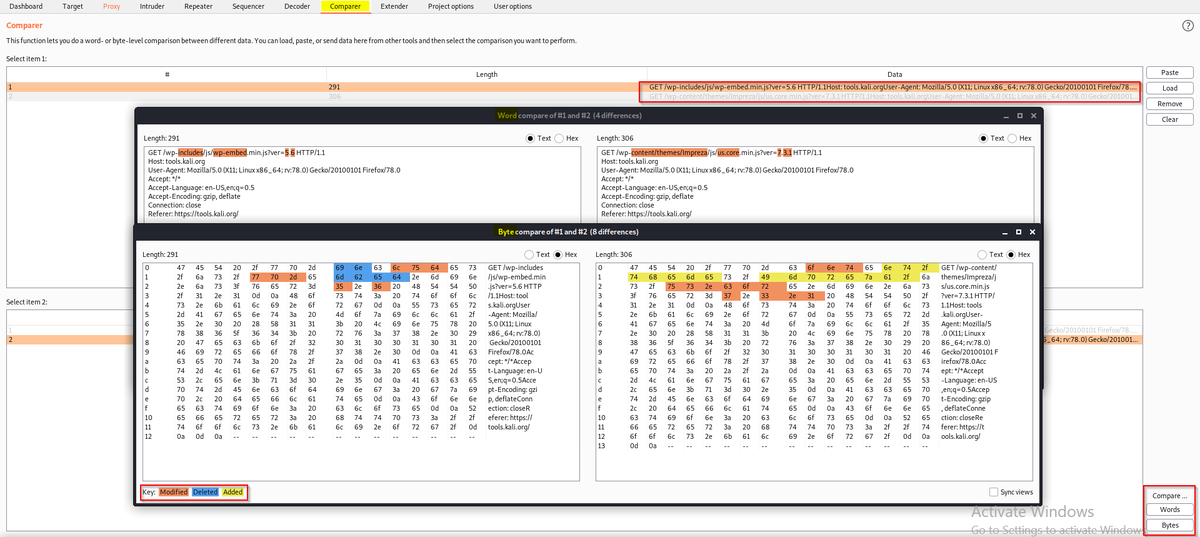Click the Deleted key color swatch
The image size is (1200, 537).
tap(205, 492)
